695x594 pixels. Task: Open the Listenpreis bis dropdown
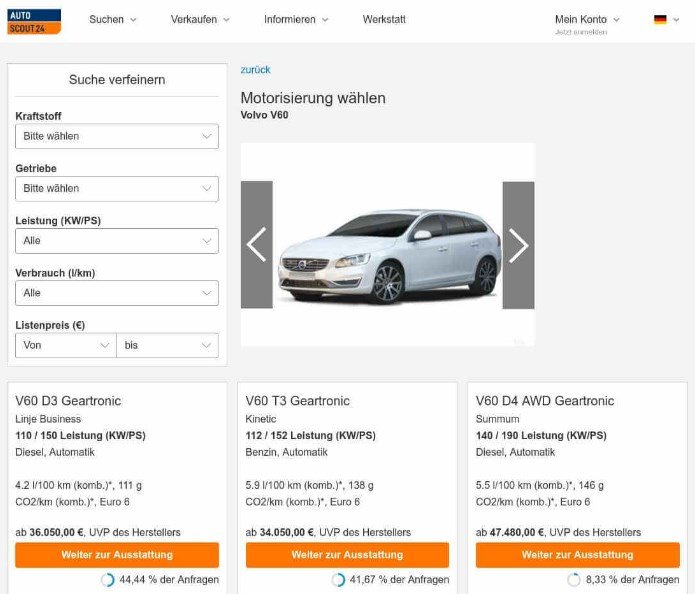click(168, 345)
